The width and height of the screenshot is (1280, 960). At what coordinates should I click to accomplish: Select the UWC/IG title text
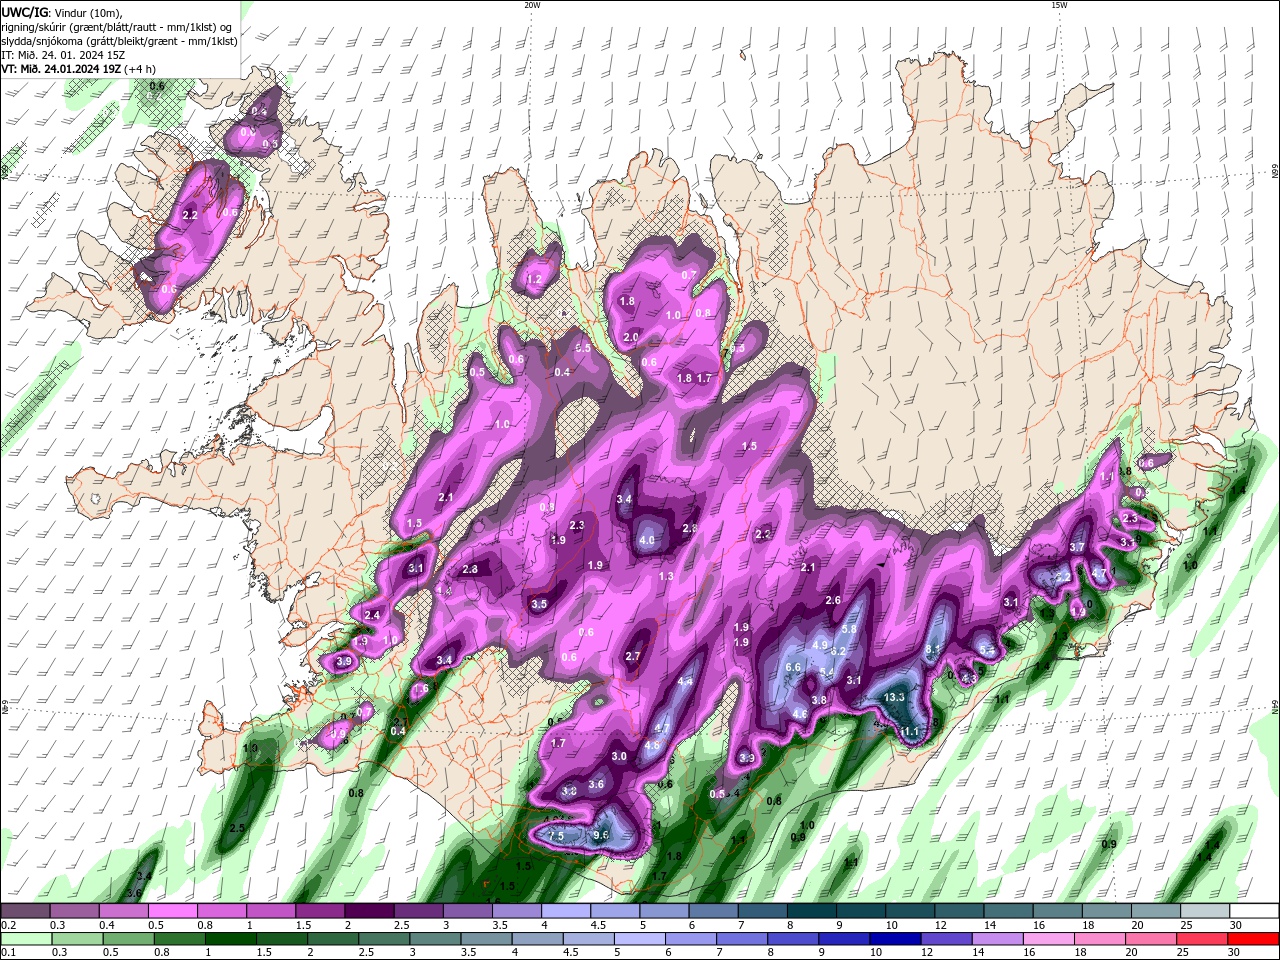click(26, 12)
